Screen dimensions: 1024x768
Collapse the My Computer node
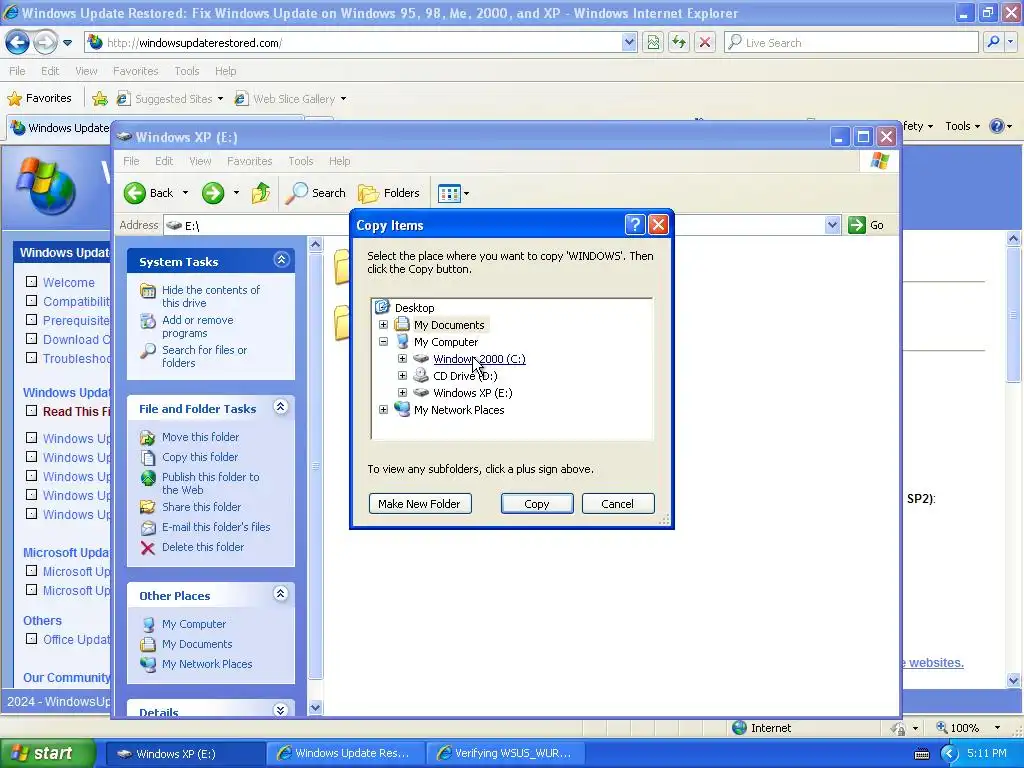pos(383,342)
